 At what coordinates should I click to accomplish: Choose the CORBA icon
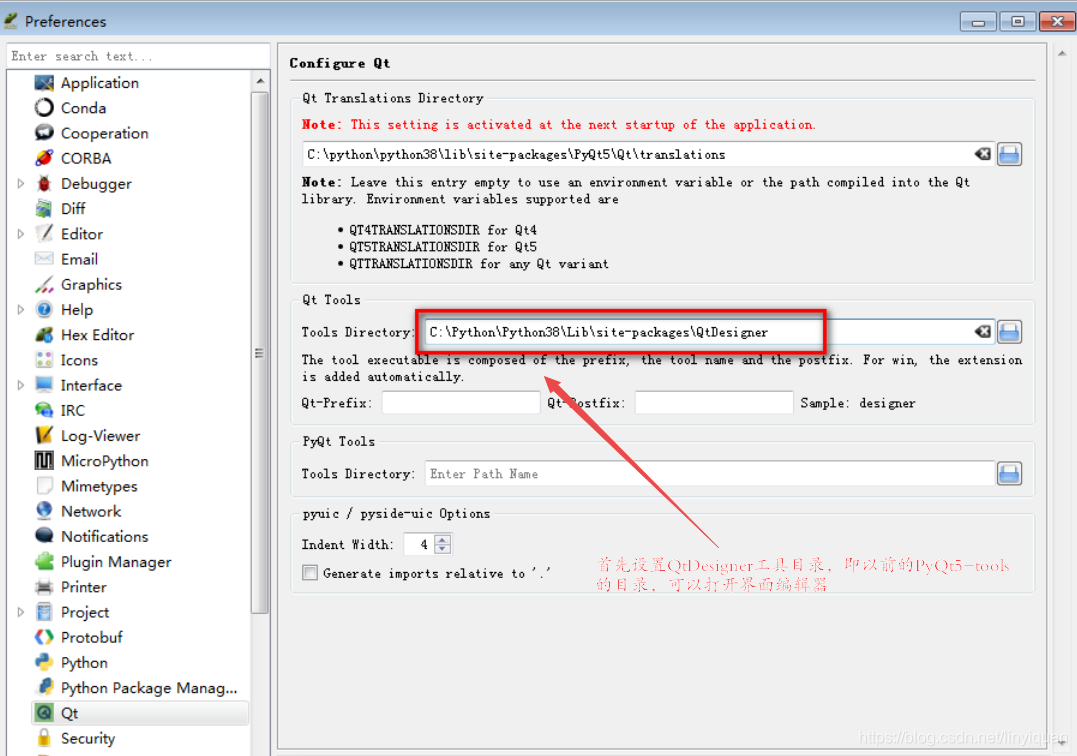[44, 159]
